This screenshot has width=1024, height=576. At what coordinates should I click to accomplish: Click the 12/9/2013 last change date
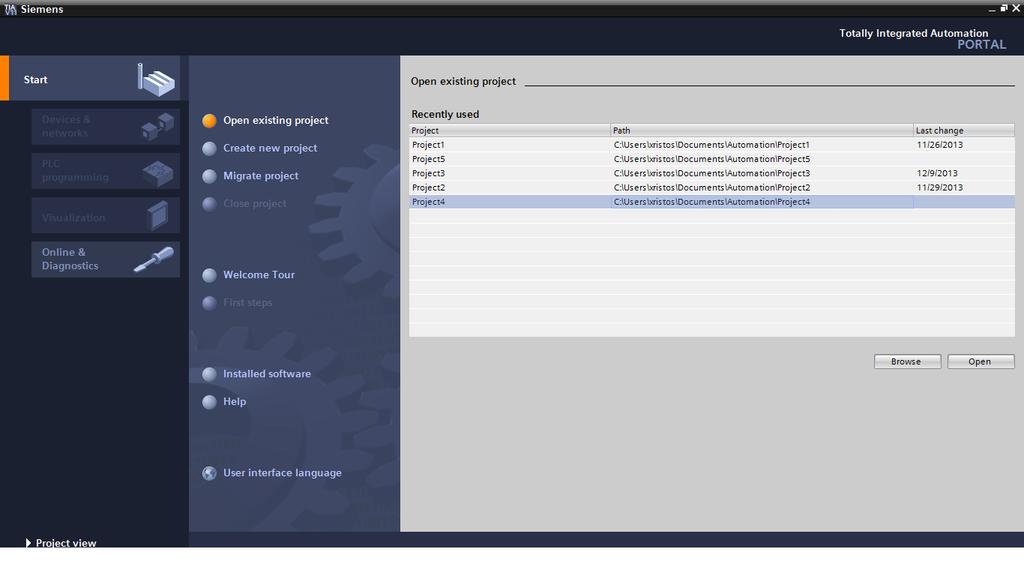[x=937, y=174]
